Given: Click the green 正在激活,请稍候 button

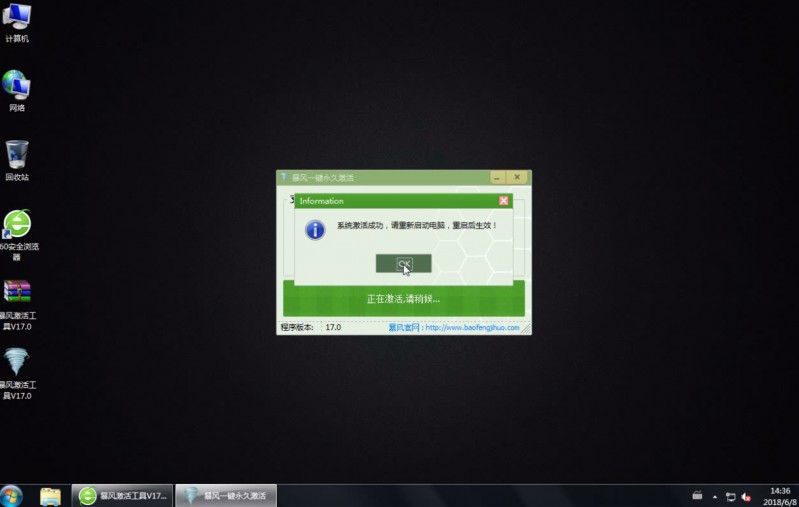Looking at the screenshot, I should pos(404,299).
